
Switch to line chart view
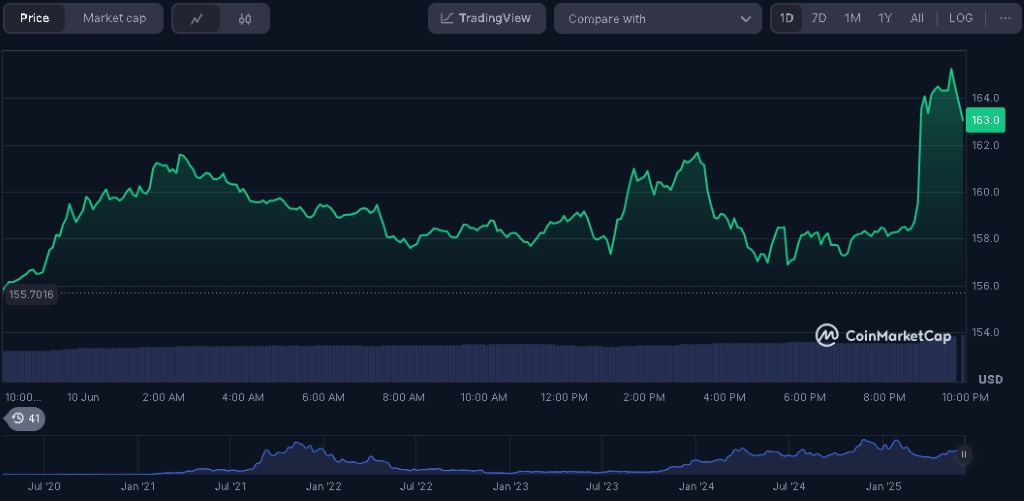click(x=197, y=18)
